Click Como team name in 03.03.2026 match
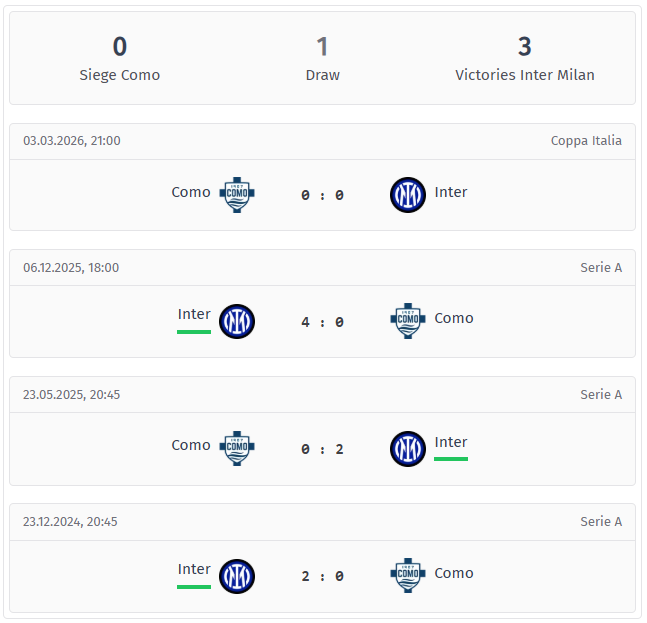647x623 pixels. coord(191,192)
